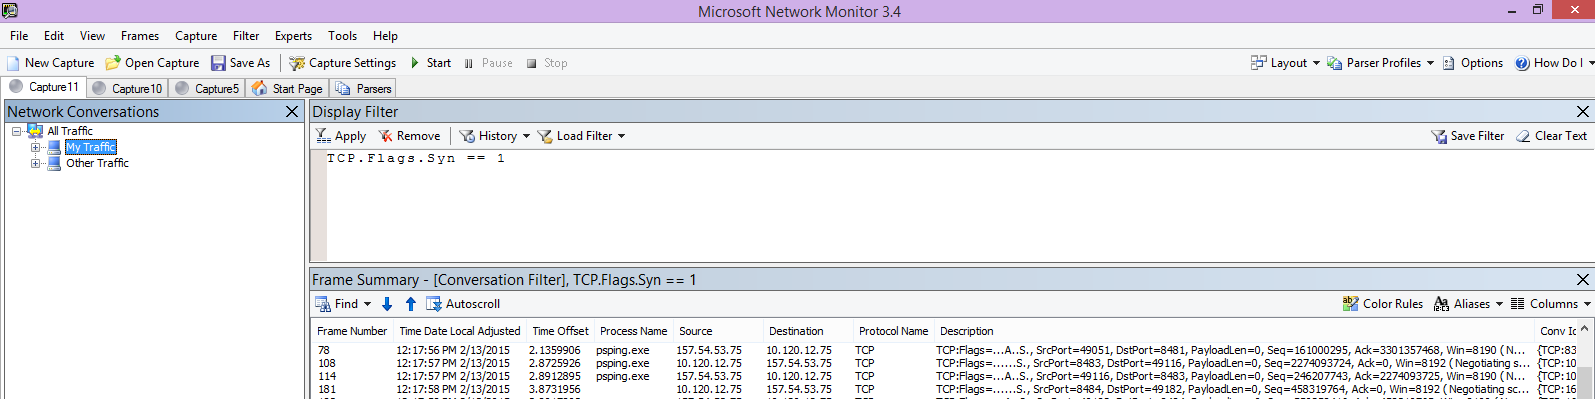Viewport: 1595px width, 399px height.
Task: Click the Pause capture button
Action: click(x=488, y=63)
